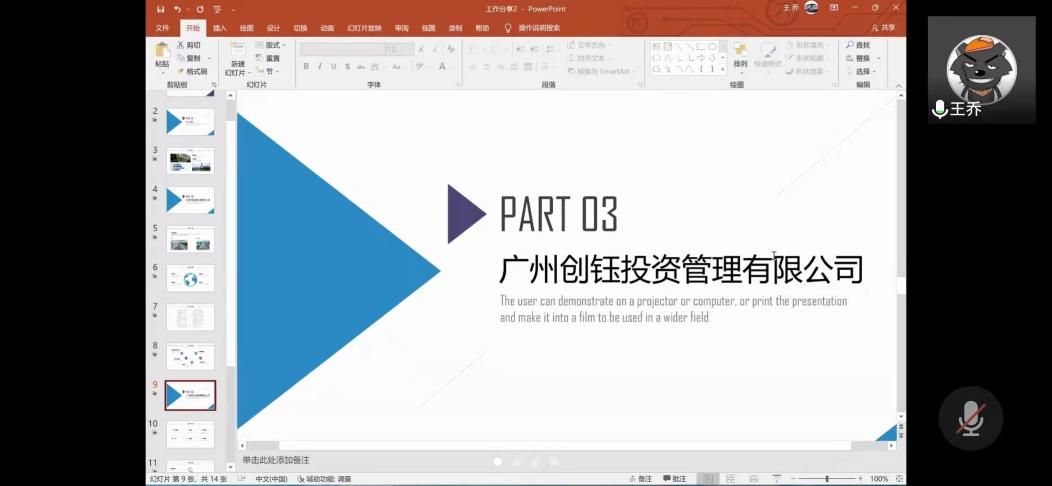Click 中文(中国) language indicator
The width and height of the screenshot is (1052, 486).
(271, 479)
